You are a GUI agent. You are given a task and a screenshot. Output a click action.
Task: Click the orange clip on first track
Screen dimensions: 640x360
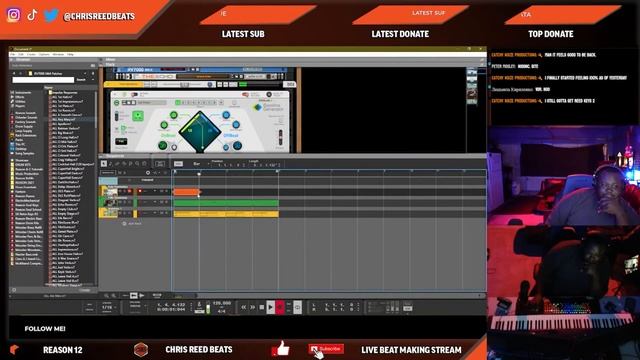[186, 191]
